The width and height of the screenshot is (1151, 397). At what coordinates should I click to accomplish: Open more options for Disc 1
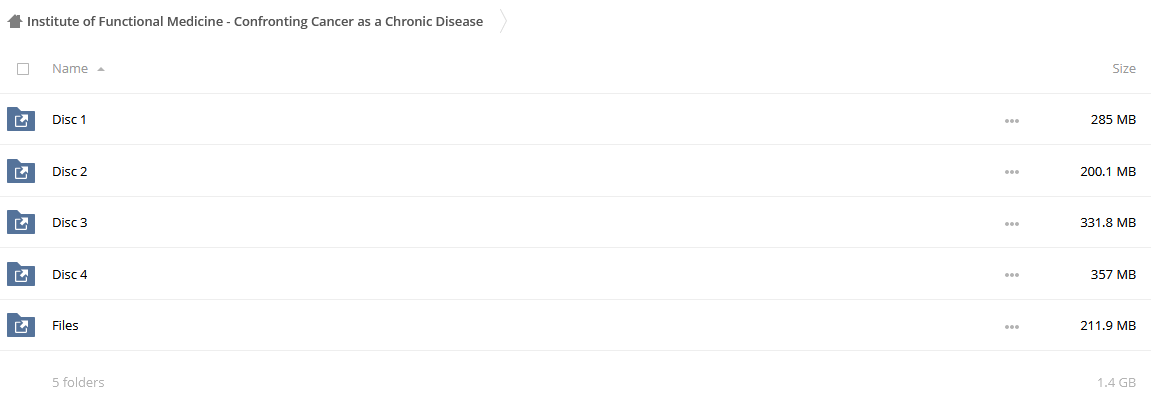click(x=1012, y=120)
